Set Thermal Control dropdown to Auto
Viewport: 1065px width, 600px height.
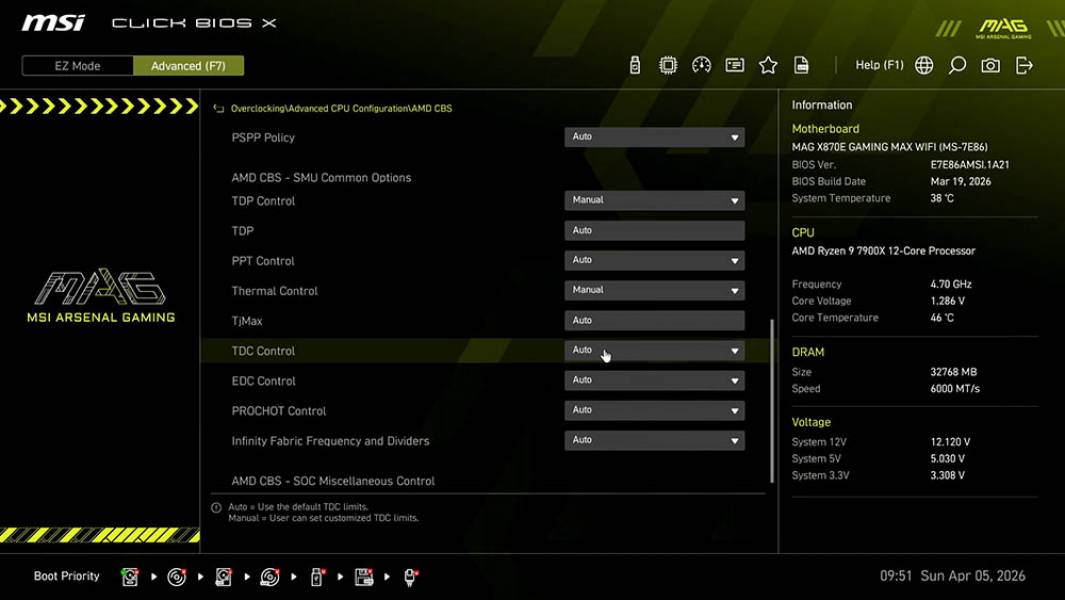(654, 290)
